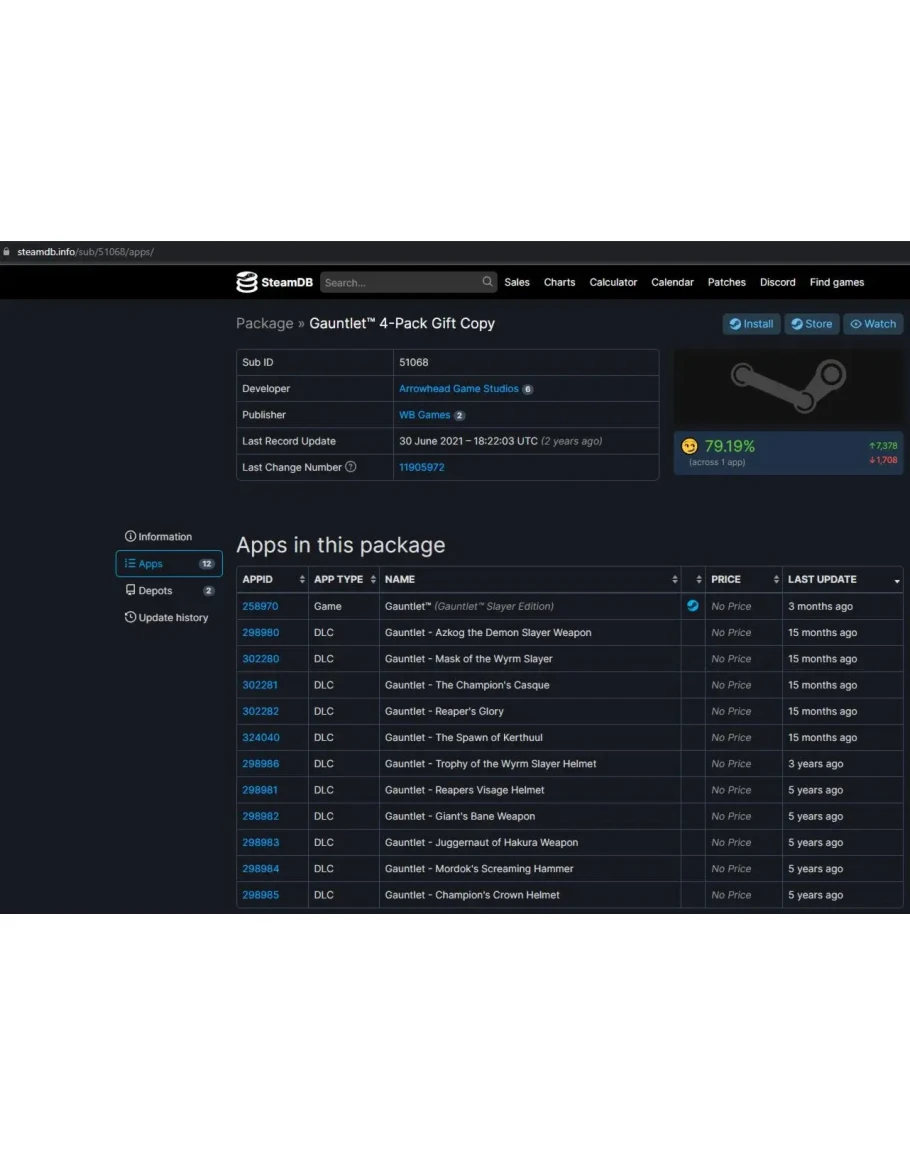
Task: Sort table by App Type column
Action: (x=343, y=580)
